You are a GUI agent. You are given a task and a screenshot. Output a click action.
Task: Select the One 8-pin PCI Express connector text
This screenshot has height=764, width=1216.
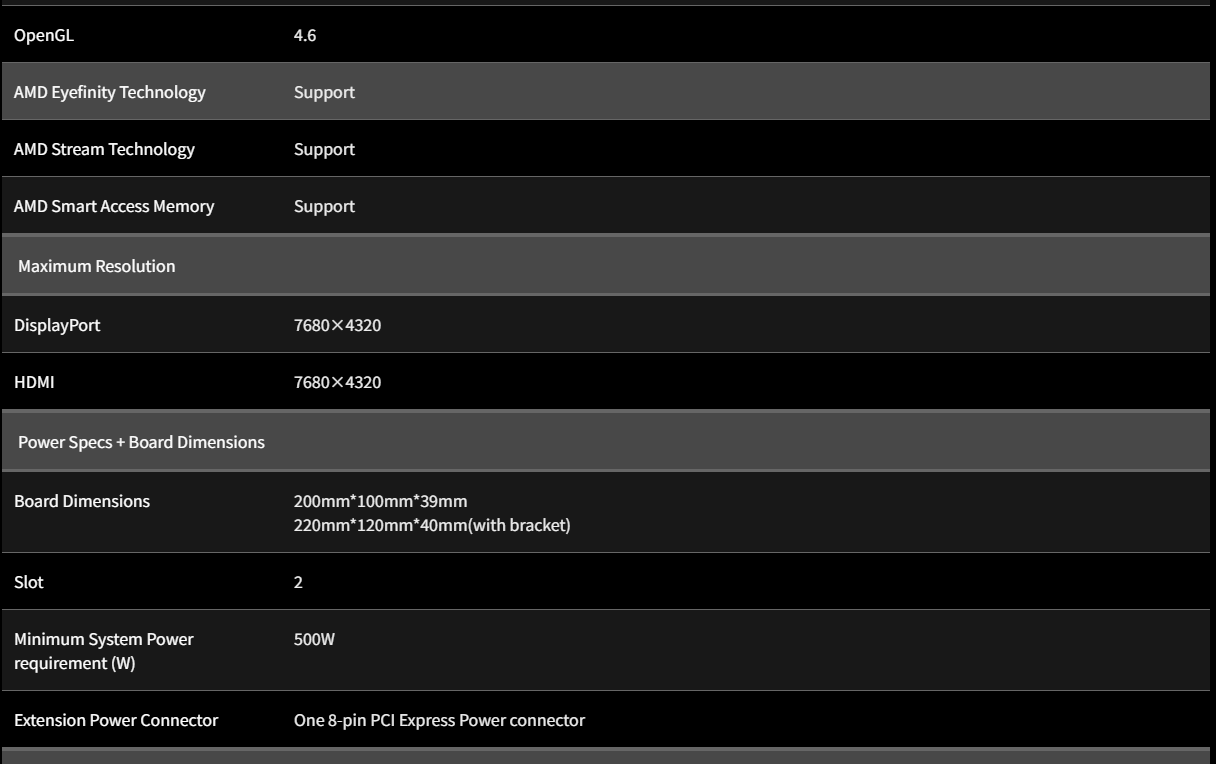point(439,720)
